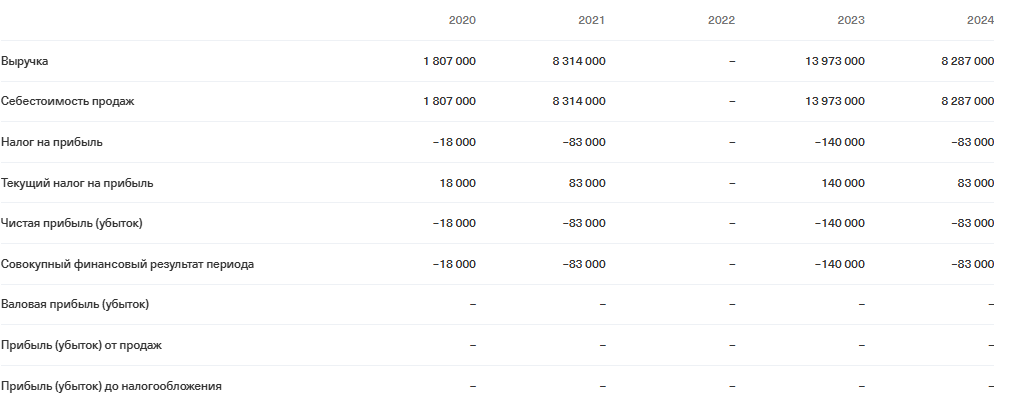This screenshot has height=410, width=1010.
Task: Click the 2021 column header
Action: 591,20
